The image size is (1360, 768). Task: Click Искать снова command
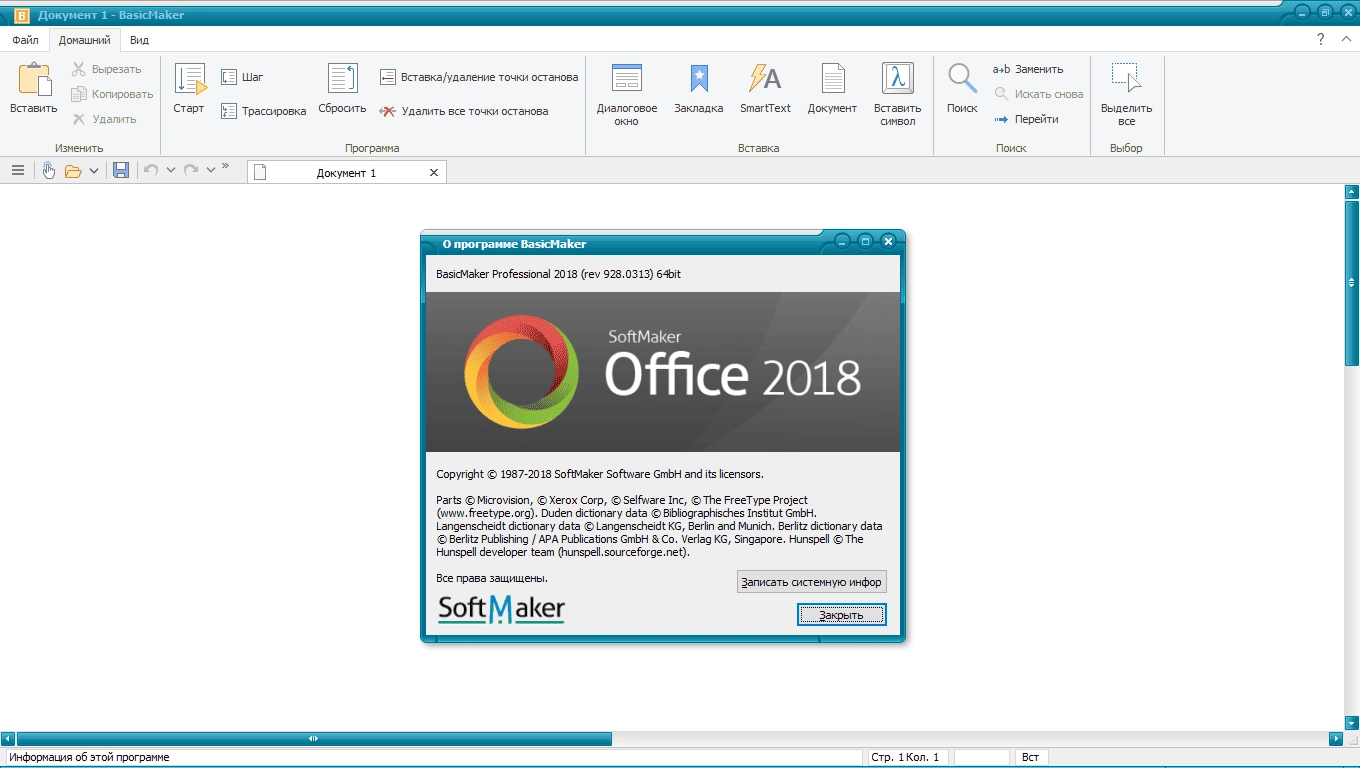[x=1038, y=94]
